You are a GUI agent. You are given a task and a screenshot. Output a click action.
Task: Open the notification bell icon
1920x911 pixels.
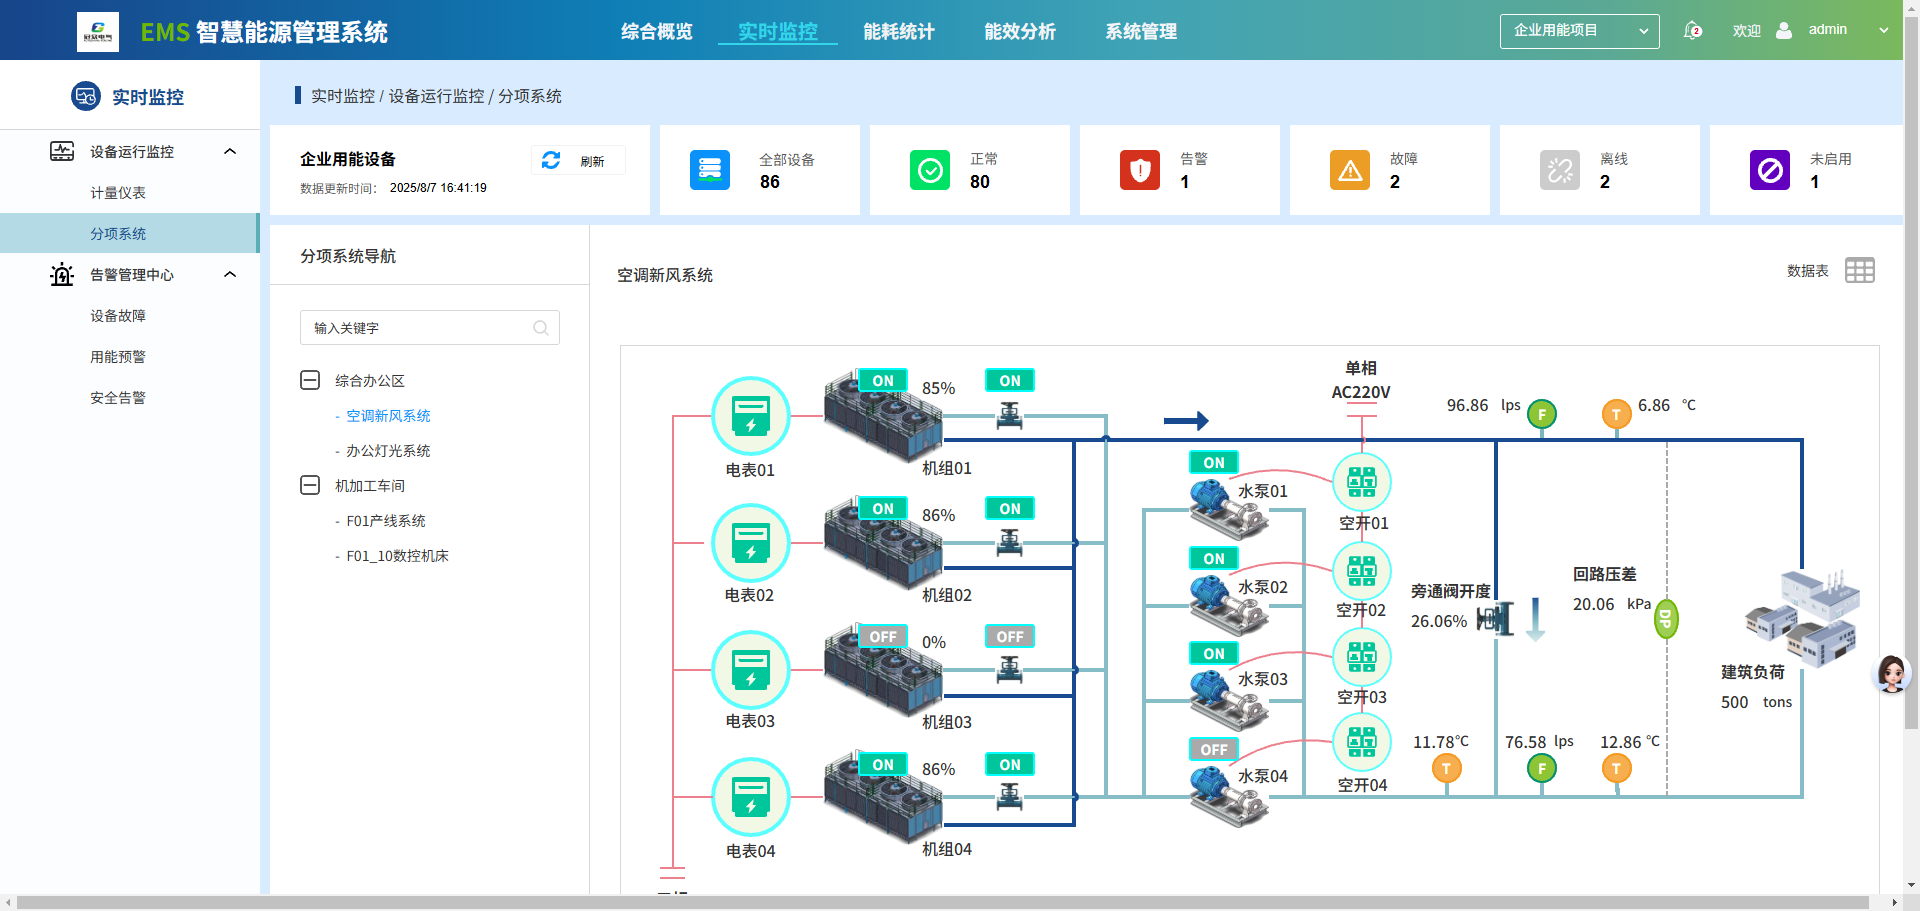pos(1692,30)
